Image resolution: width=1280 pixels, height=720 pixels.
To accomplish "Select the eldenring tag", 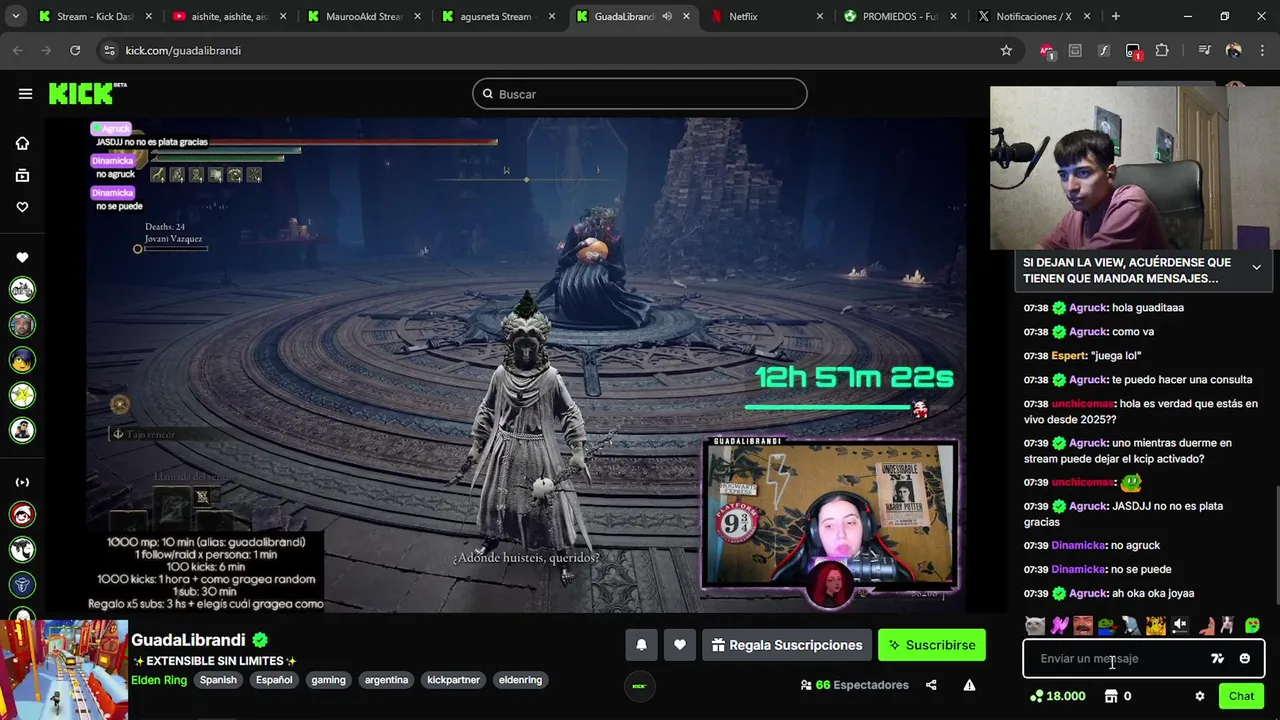I will click(x=520, y=680).
